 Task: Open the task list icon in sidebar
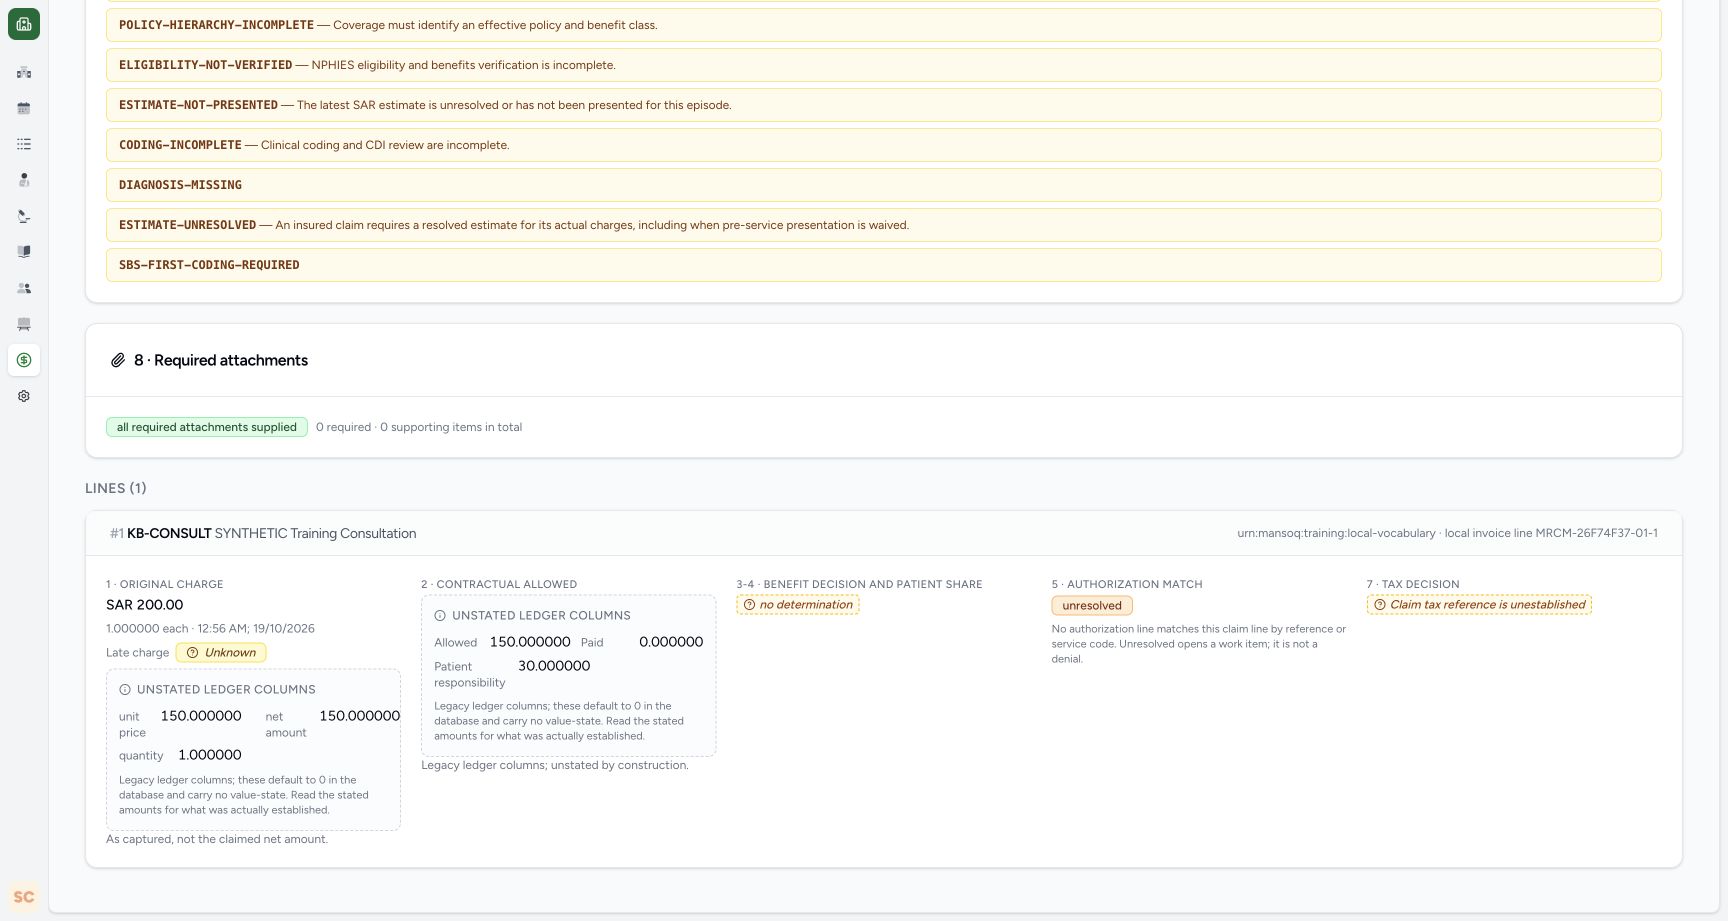(24, 144)
